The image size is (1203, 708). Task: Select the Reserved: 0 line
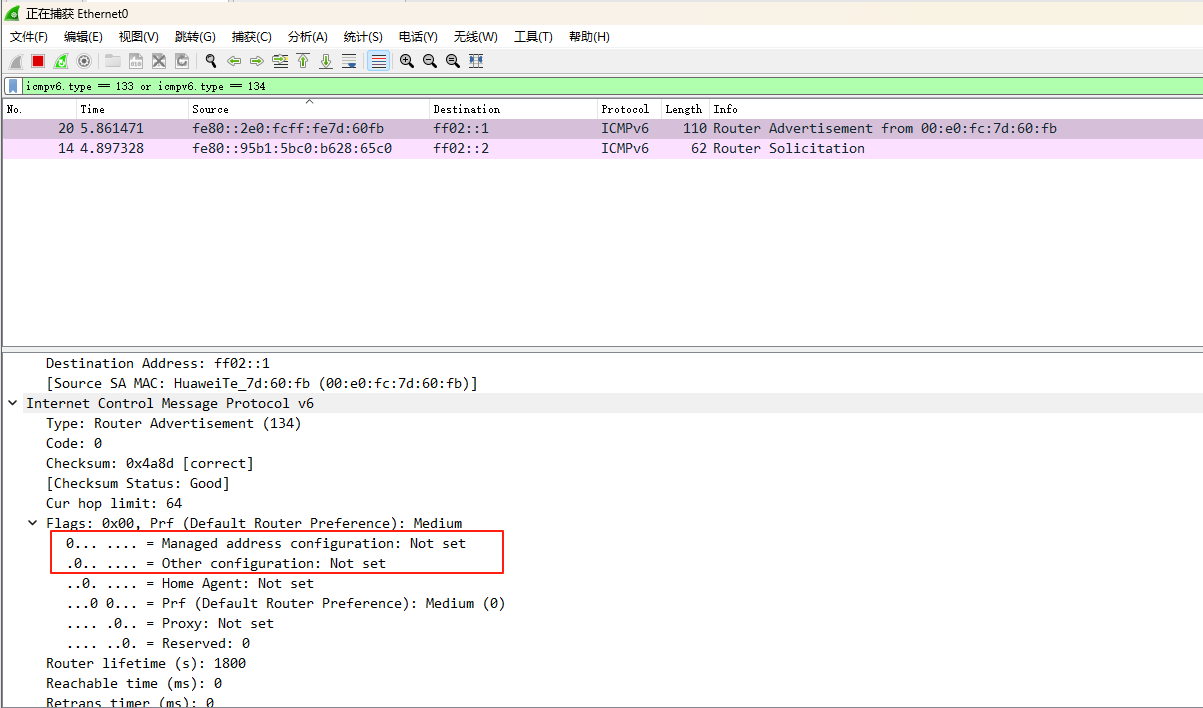(158, 643)
